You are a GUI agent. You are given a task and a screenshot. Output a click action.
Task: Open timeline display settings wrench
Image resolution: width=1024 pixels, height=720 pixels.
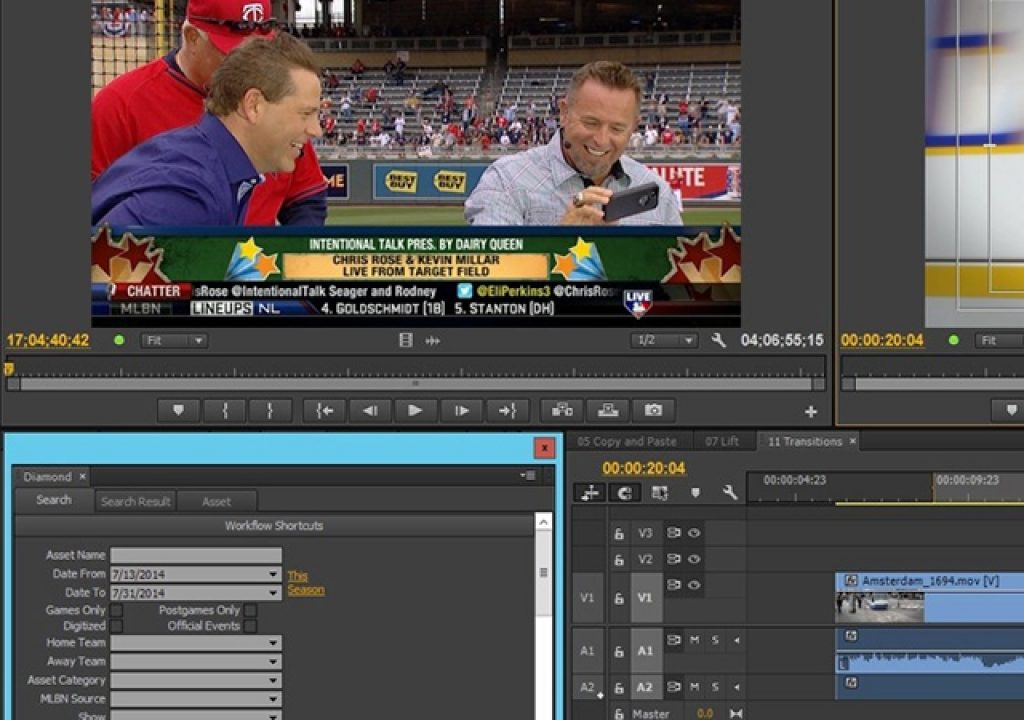(729, 493)
